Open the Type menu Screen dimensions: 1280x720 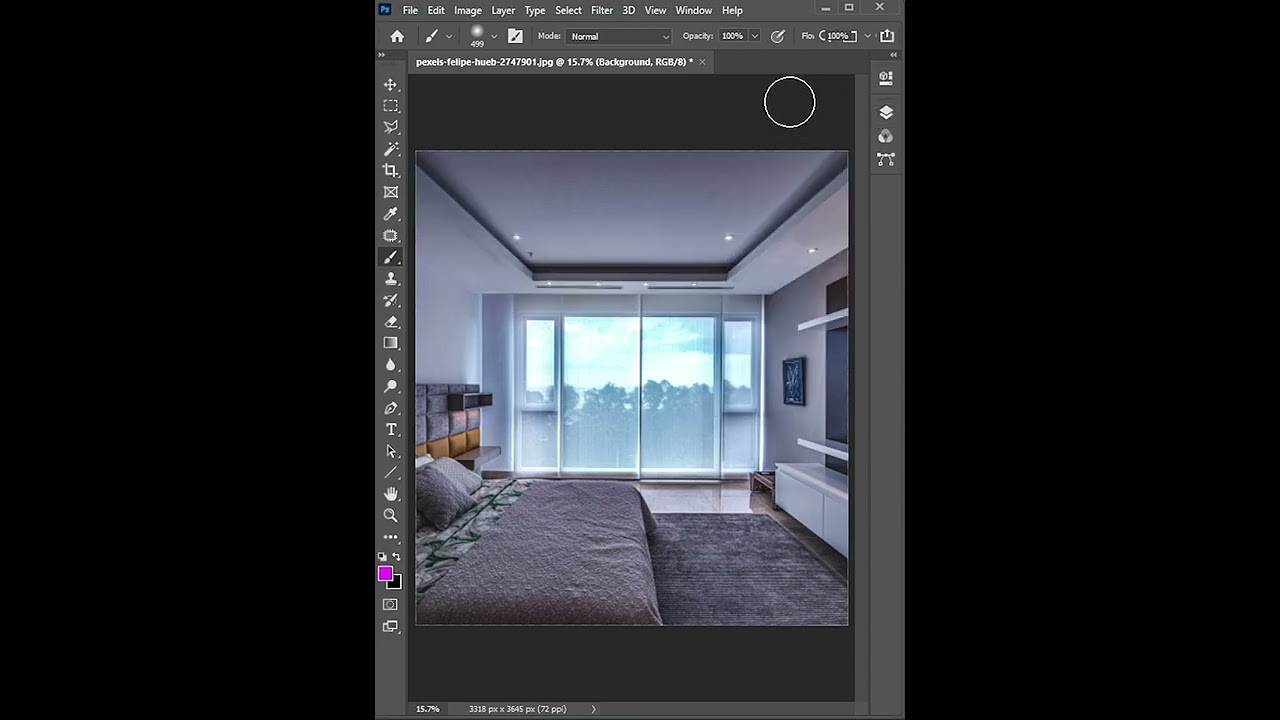(x=535, y=10)
